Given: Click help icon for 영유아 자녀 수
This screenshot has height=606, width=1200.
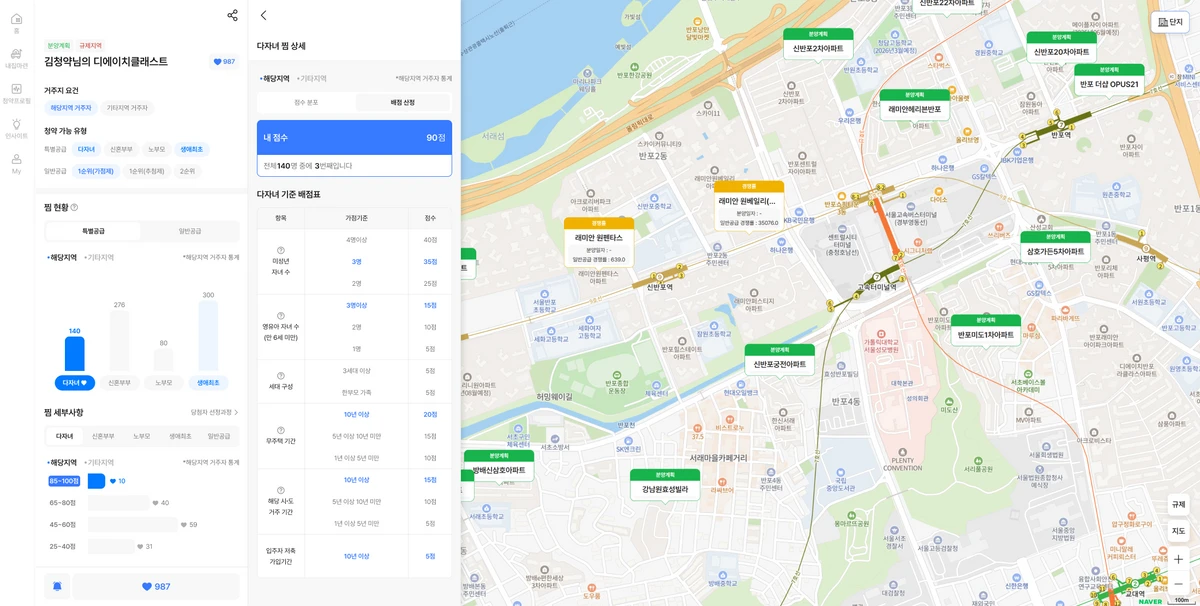Looking at the screenshot, I should pos(281,316).
